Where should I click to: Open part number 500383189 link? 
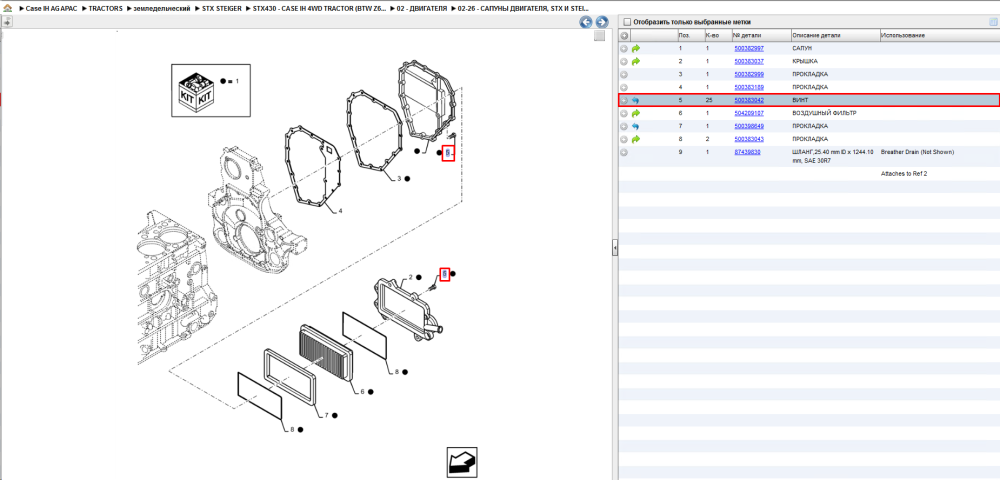(749, 87)
